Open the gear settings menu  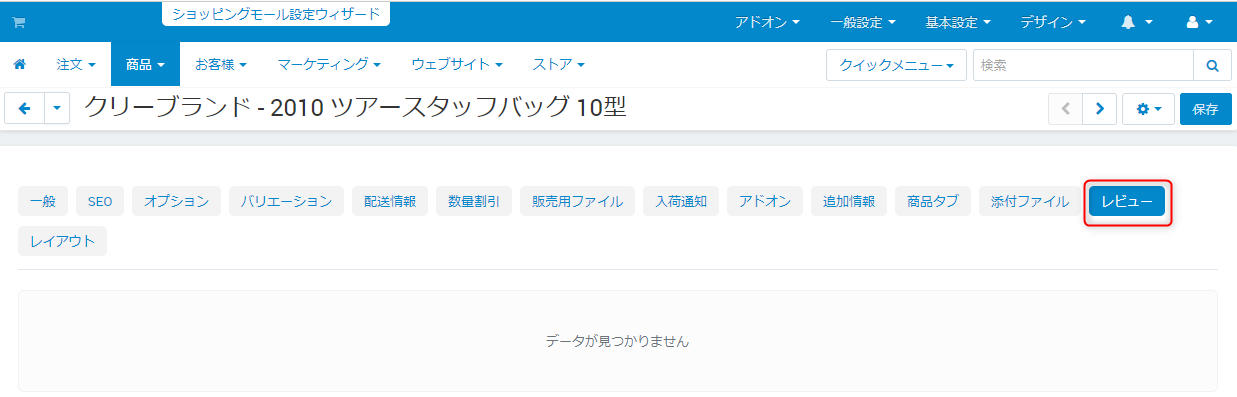pos(1149,109)
